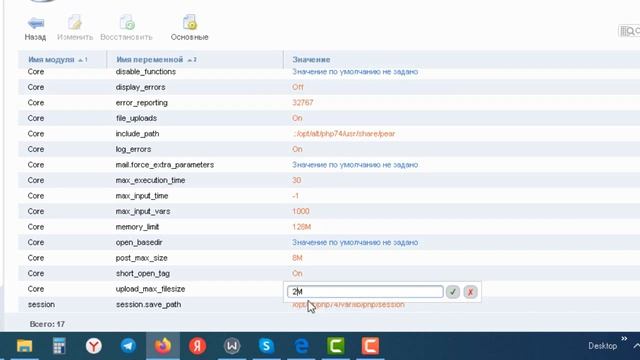Switch to Firefox in the taskbar

coord(163,346)
